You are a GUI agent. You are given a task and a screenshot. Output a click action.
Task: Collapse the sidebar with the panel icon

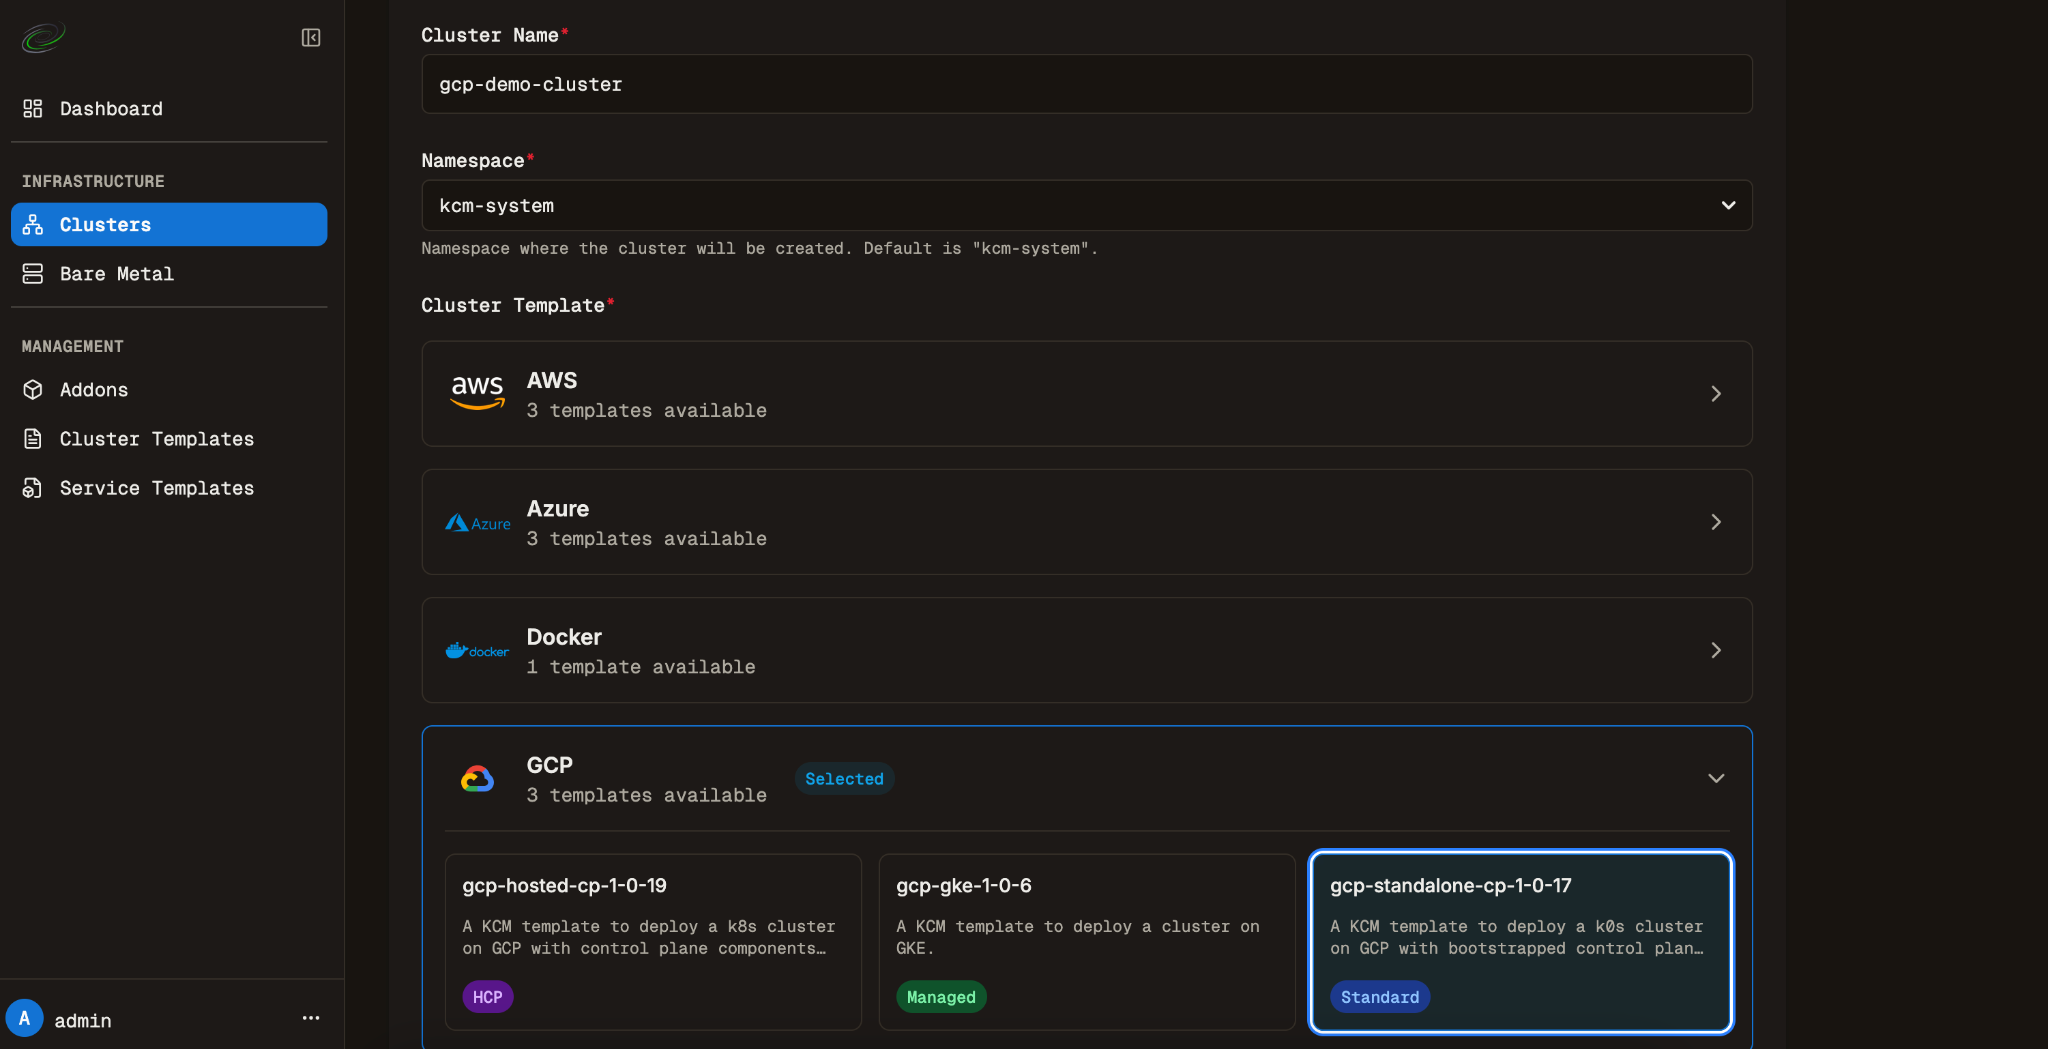(311, 38)
